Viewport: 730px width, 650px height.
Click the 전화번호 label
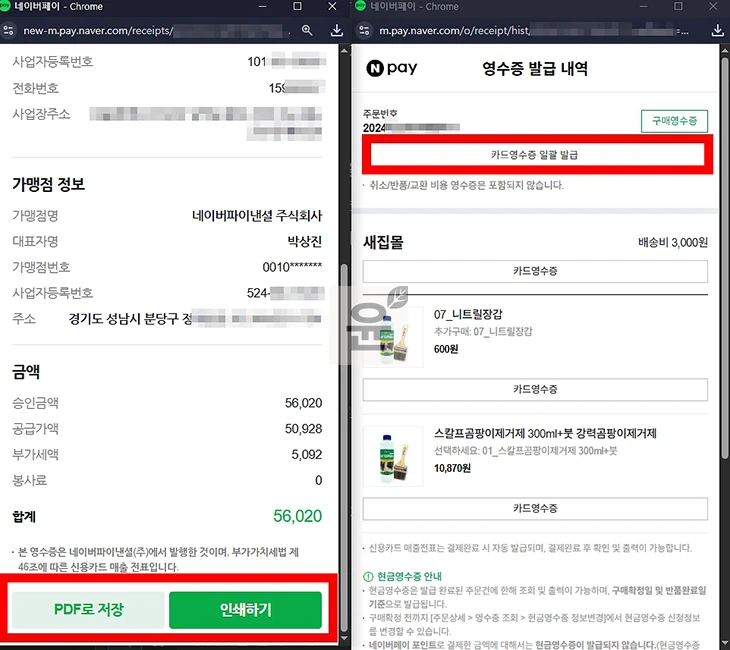35,88
